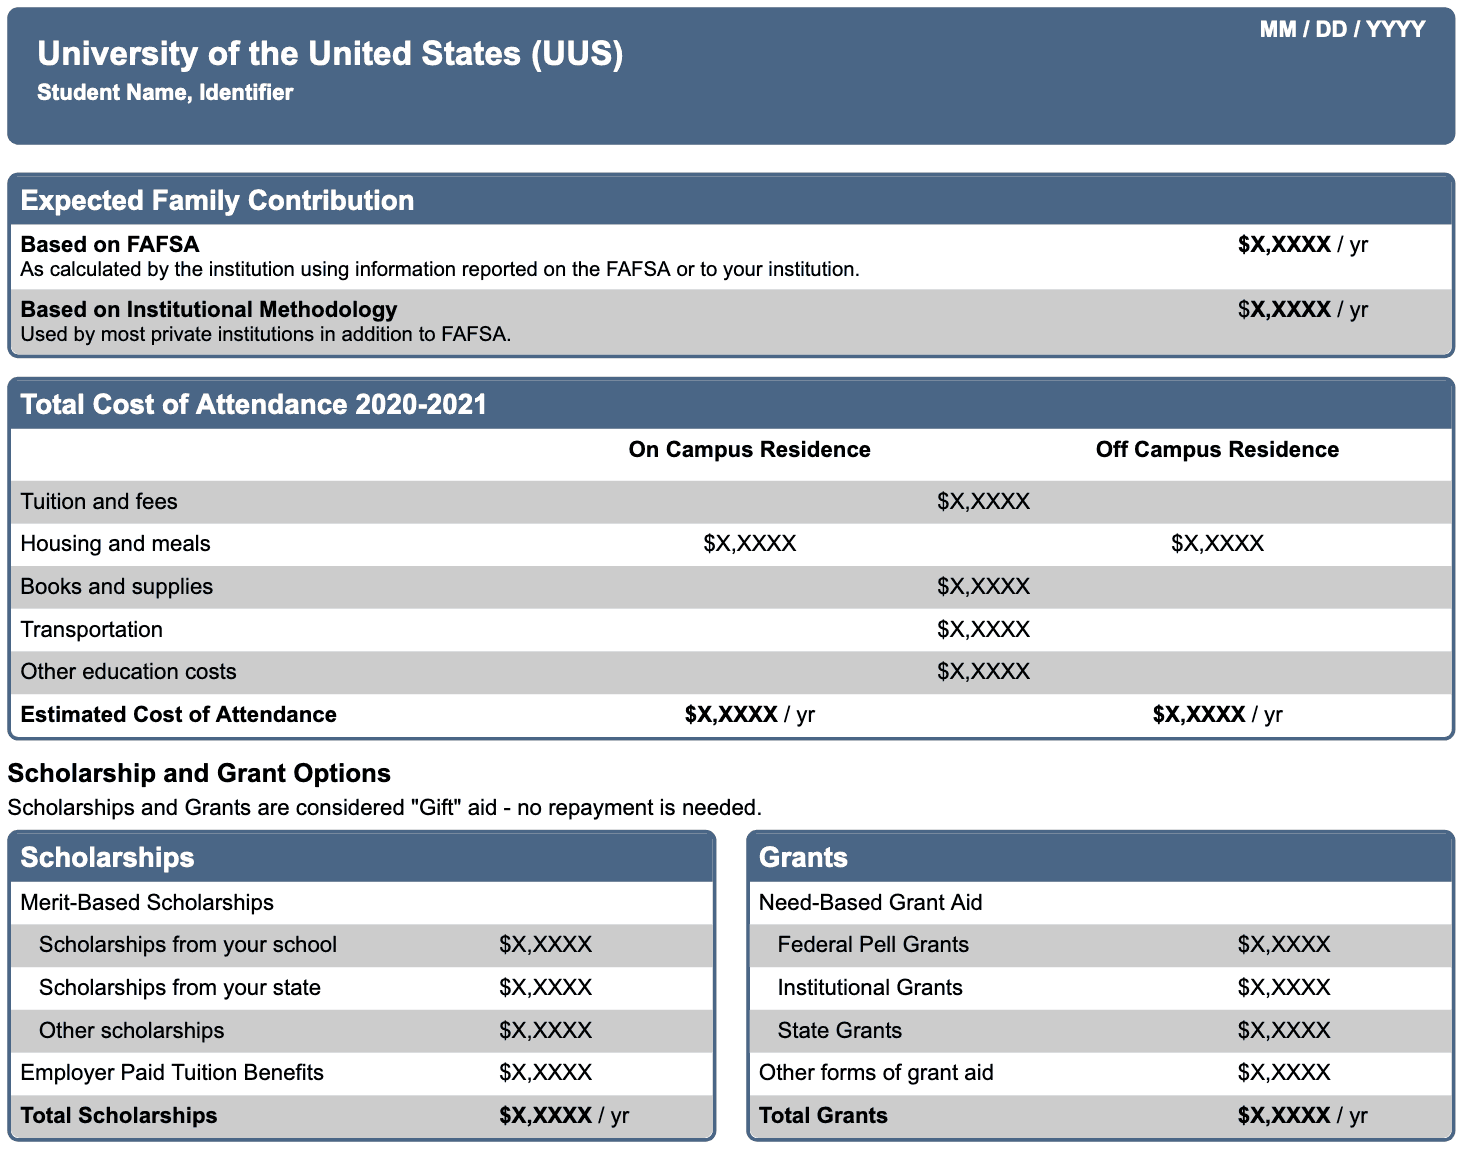Viewport: 1470px width, 1152px height.
Task: Click the Tuition and fees amount
Action: (983, 502)
